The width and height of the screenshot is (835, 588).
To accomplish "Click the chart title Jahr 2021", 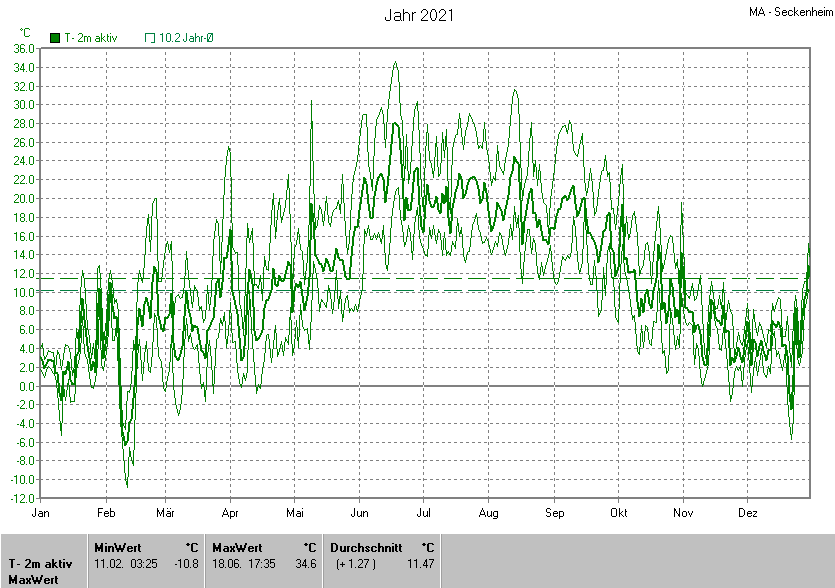I will coord(419,15).
